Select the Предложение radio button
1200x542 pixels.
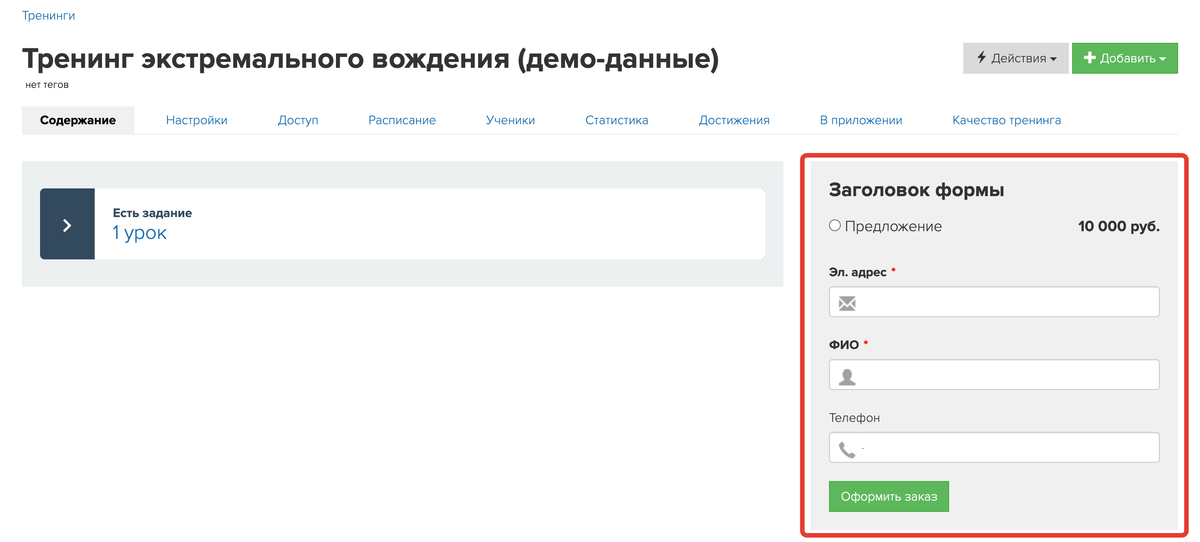835,226
